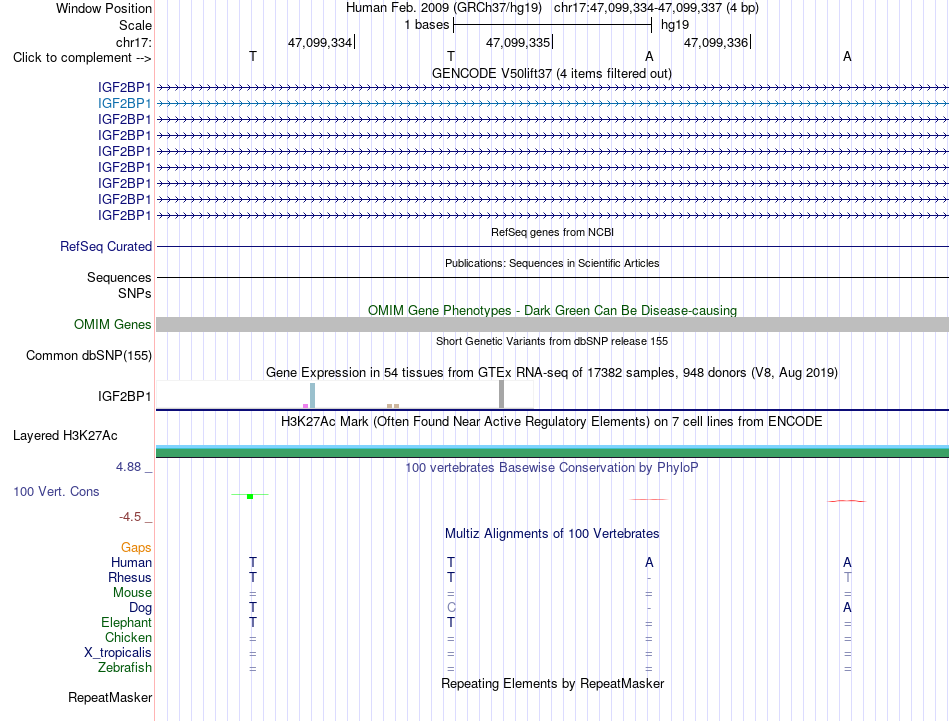The image size is (950, 721).
Task: Select the Elephant alignment row label
Action: click(126, 623)
